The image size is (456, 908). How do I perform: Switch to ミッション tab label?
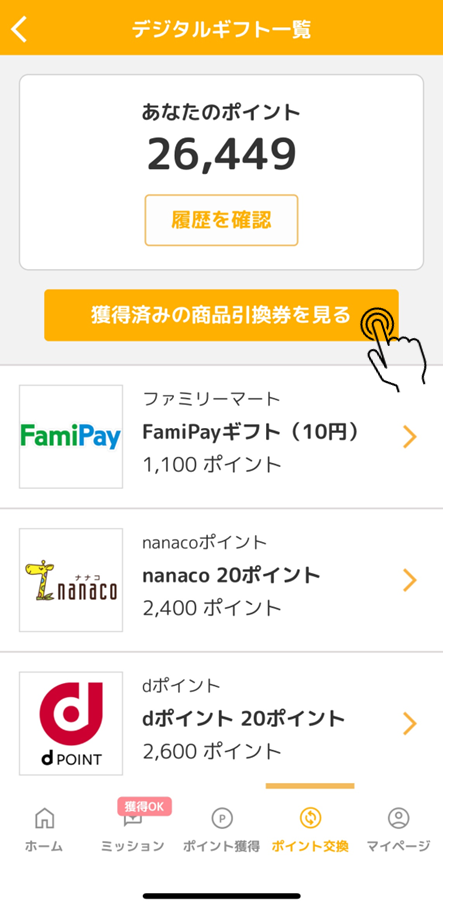click(x=133, y=846)
